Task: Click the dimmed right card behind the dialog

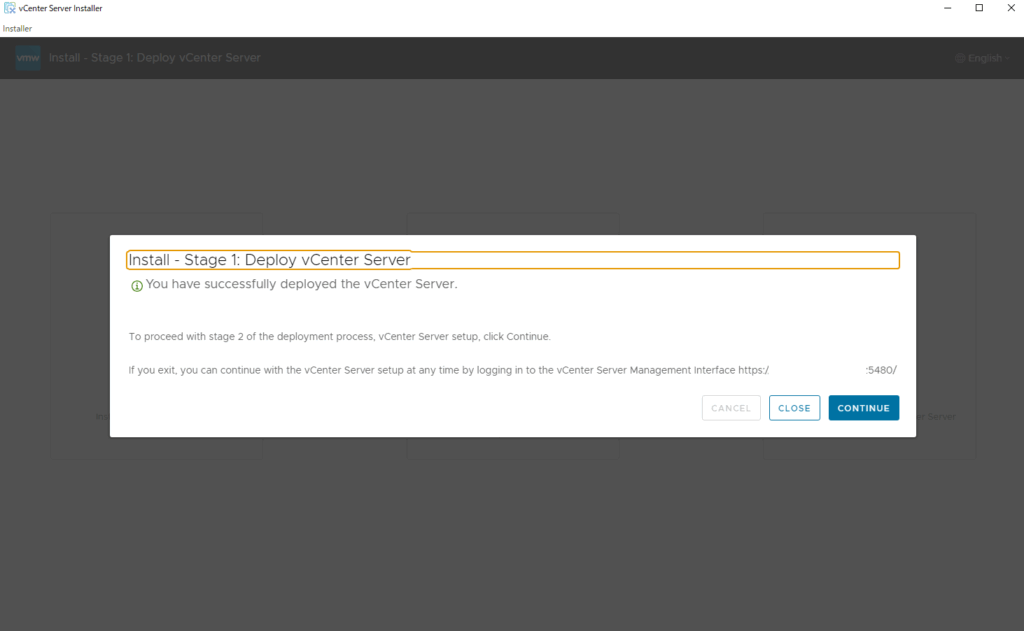Action: pyautogui.click(x=945, y=330)
